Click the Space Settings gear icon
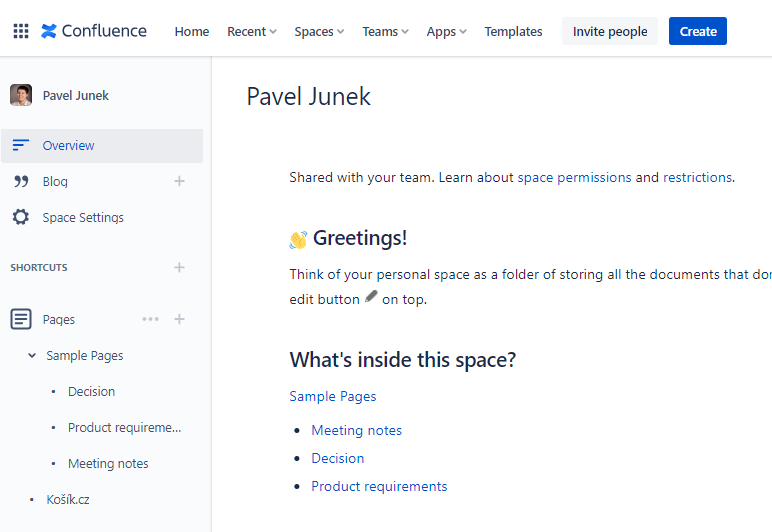Viewport: 772px width, 532px height. (21, 217)
